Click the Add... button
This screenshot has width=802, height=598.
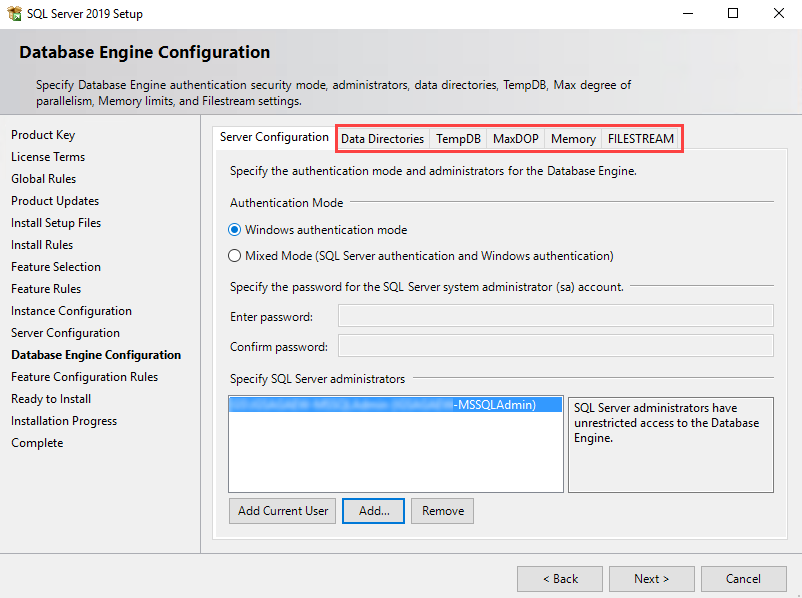click(x=373, y=511)
